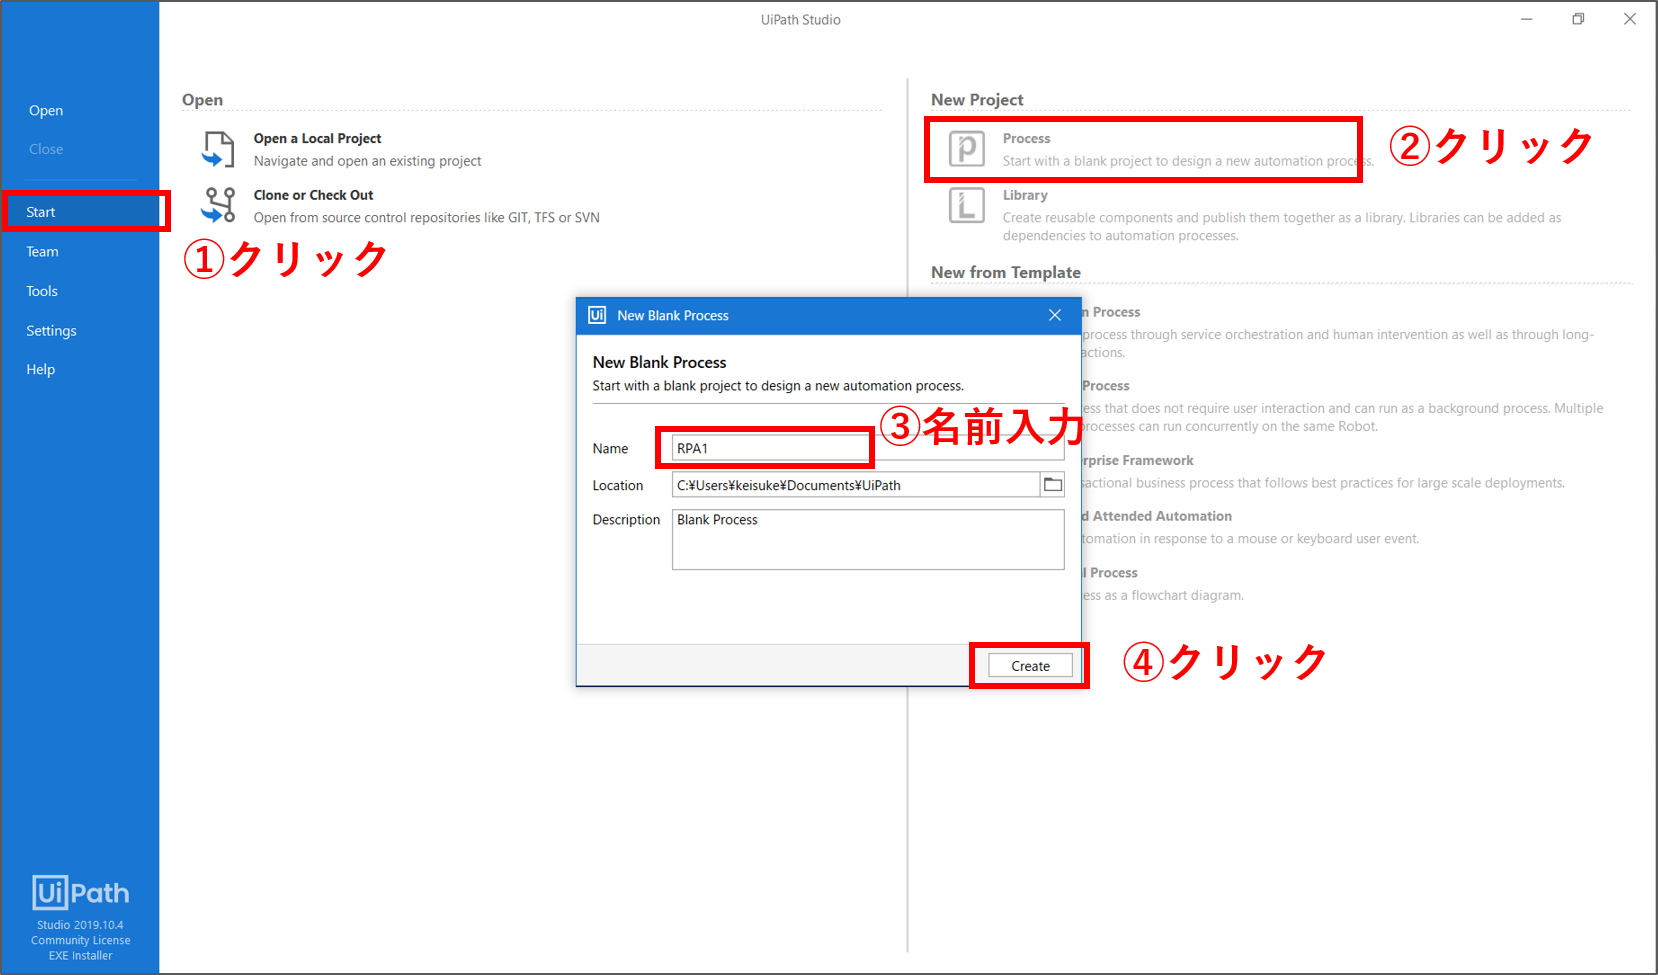Click the Description text area
Viewport: 1658px width, 975px height.
tap(867, 540)
